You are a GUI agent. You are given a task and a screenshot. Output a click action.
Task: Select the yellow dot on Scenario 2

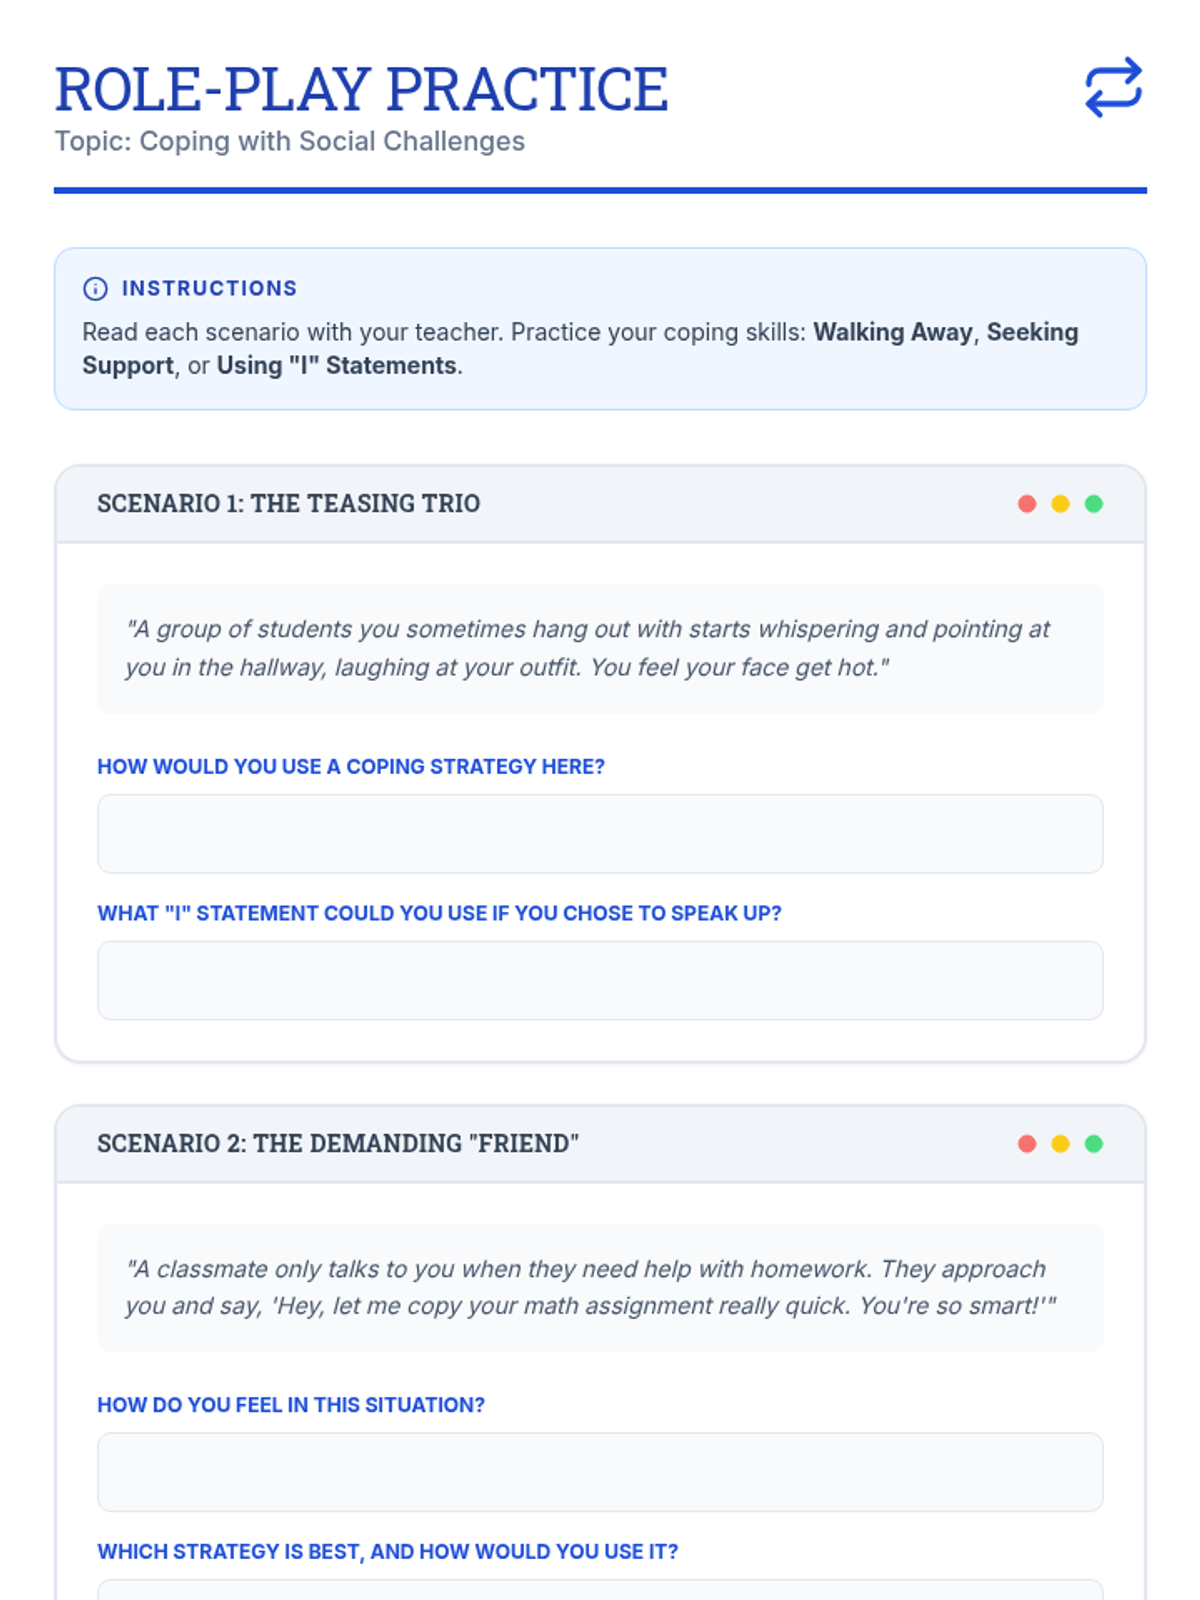tap(1060, 1144)
